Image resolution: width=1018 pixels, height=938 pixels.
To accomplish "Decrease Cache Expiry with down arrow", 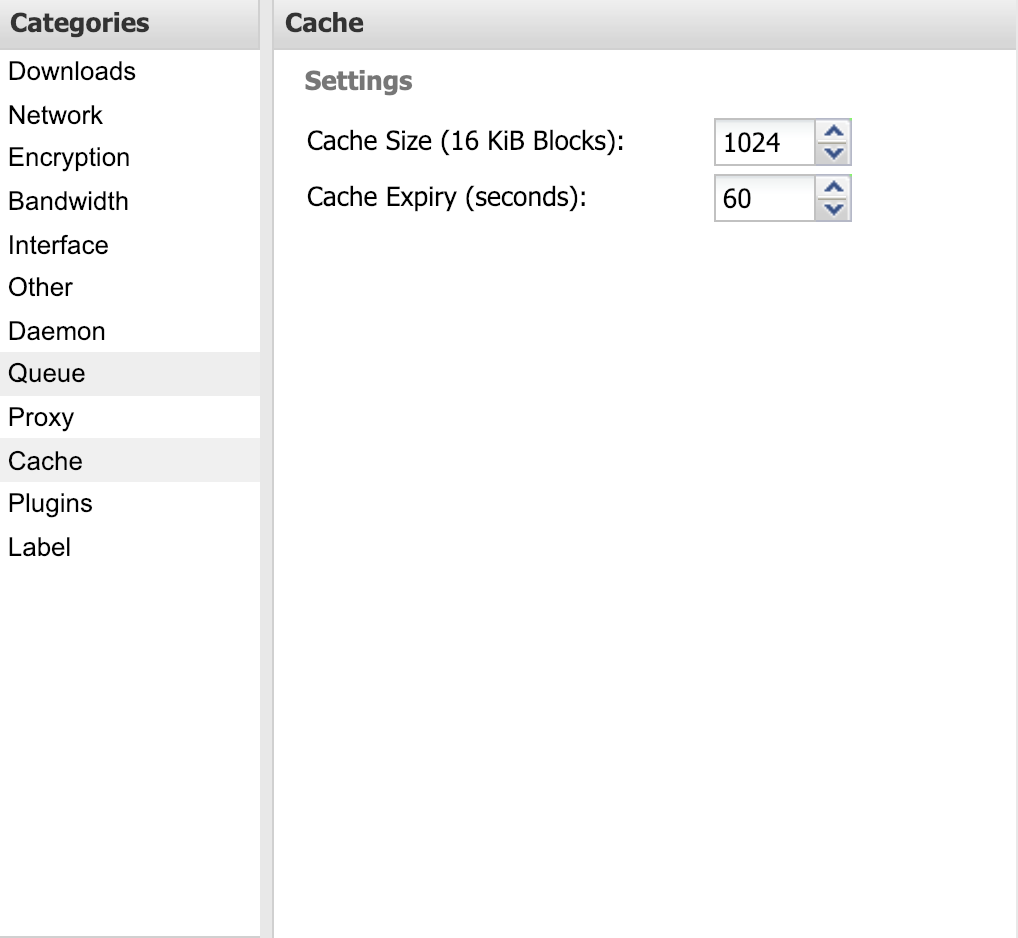I will (833, 209).
